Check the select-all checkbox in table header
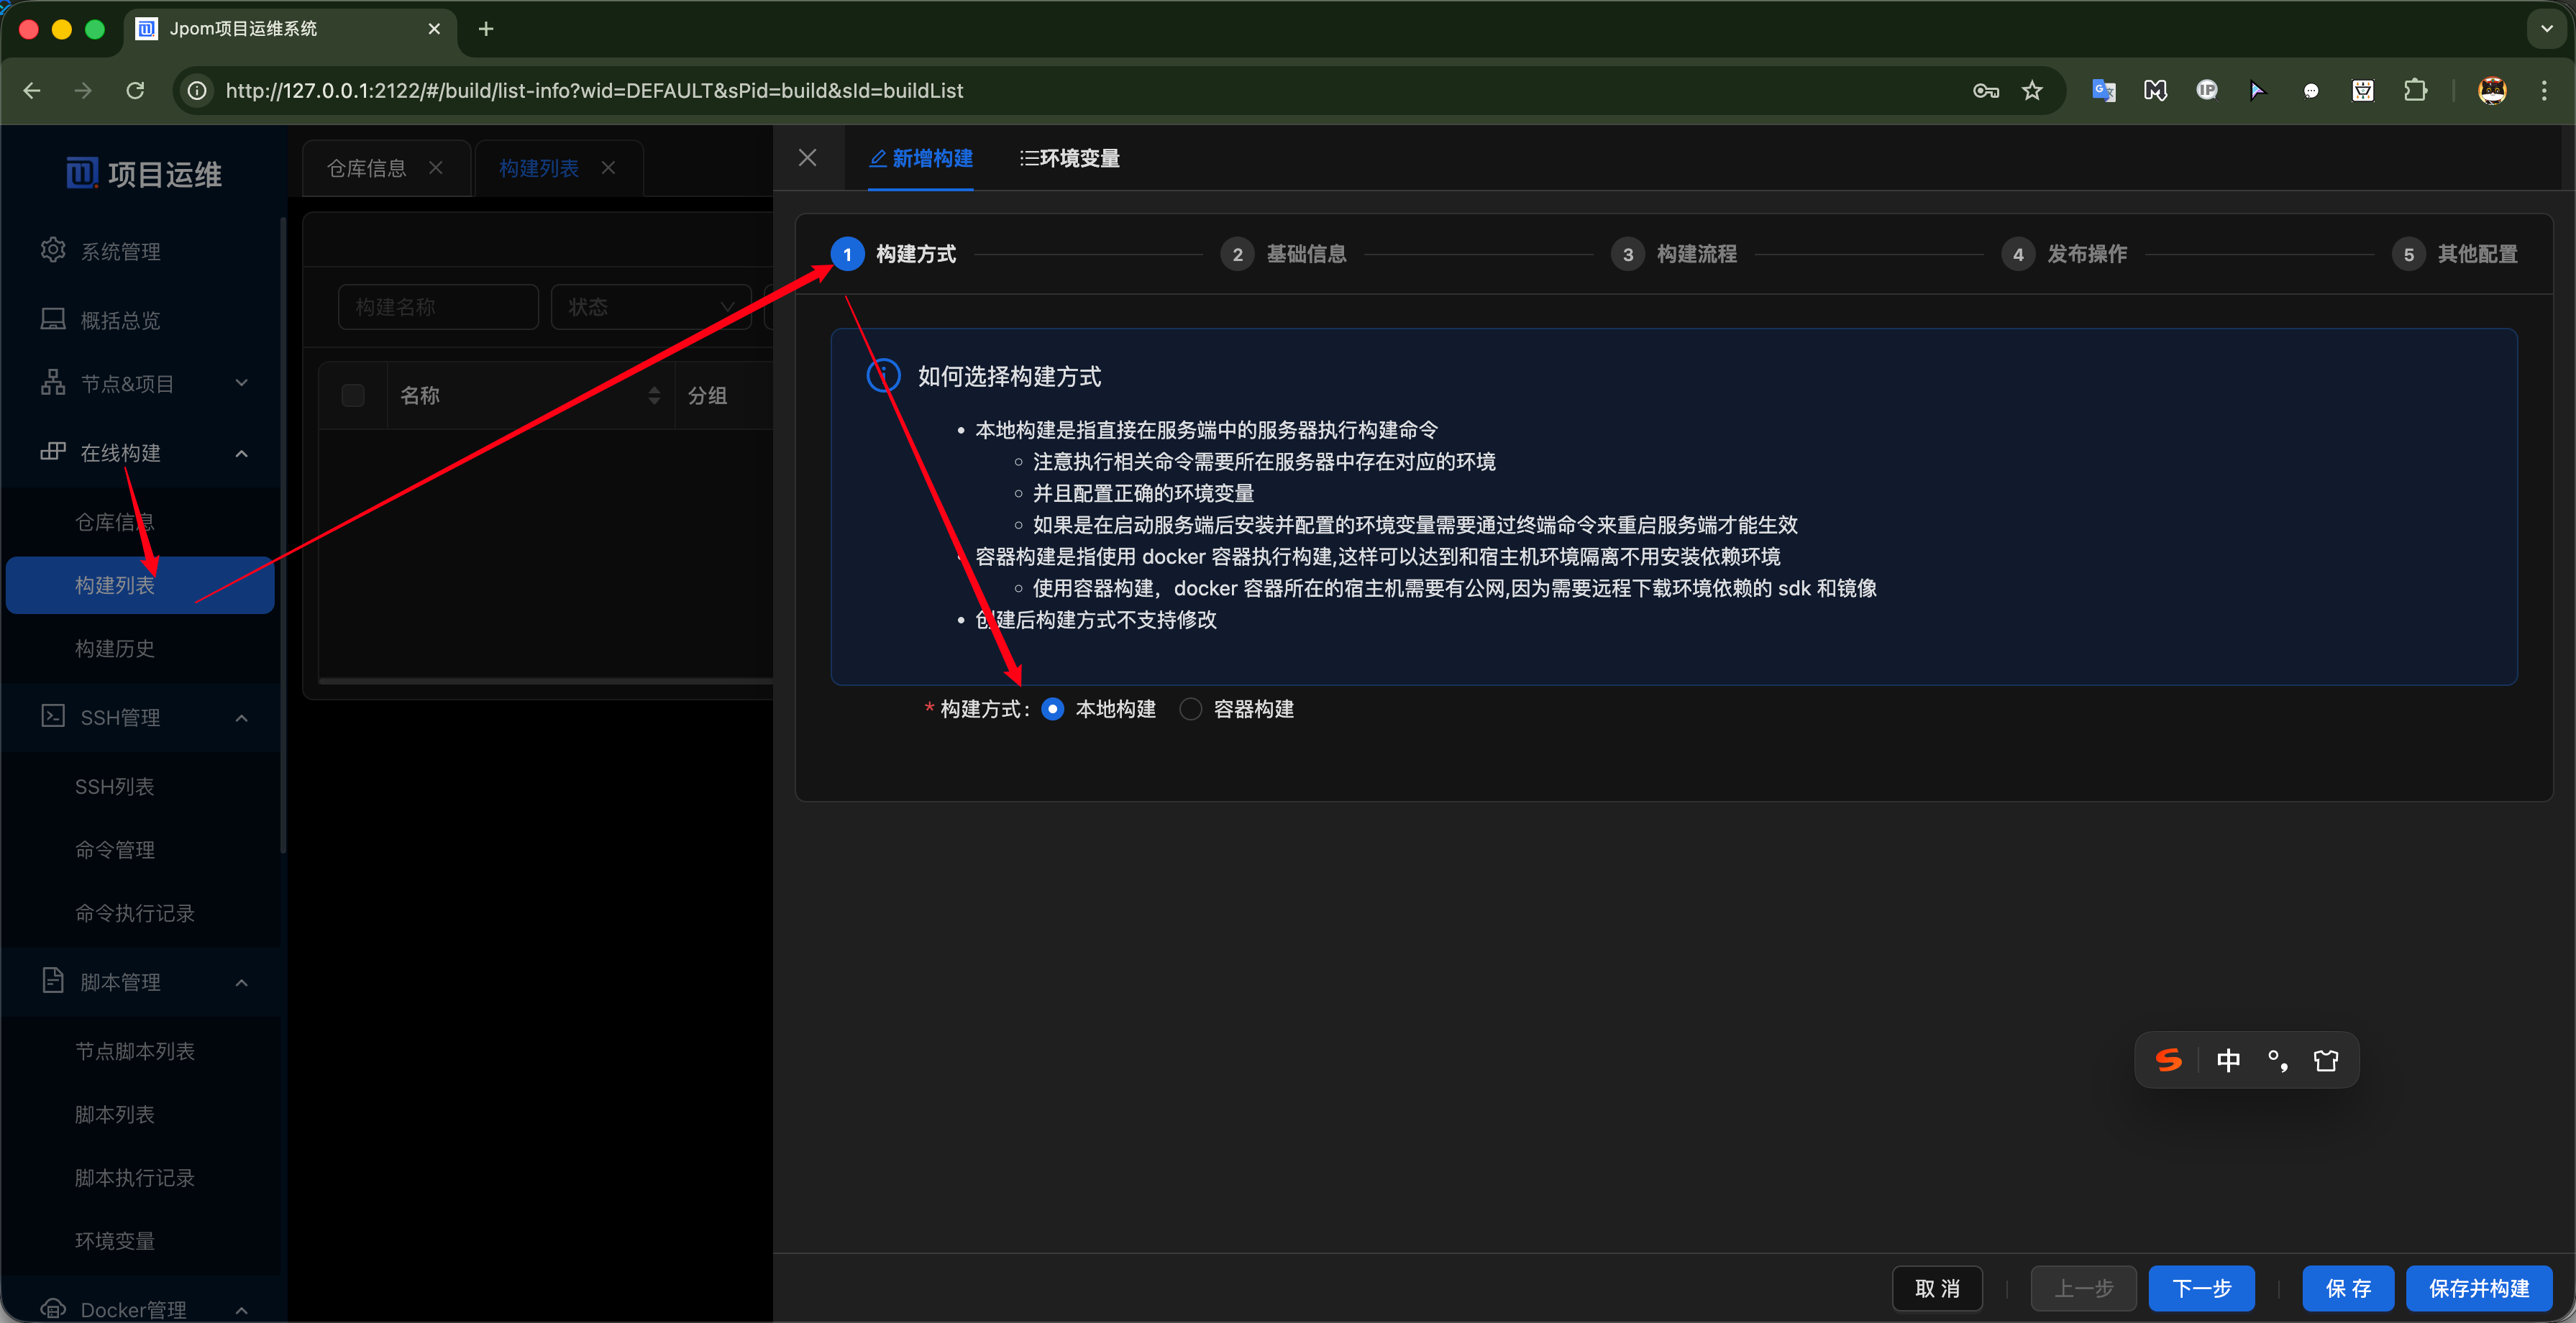 [353, 396]
